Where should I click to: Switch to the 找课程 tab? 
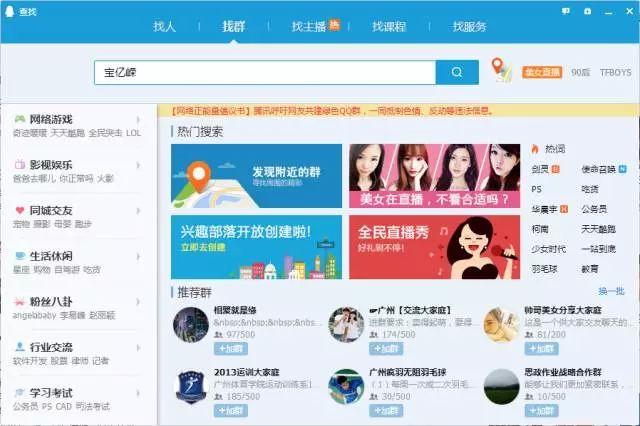[389, 27]
